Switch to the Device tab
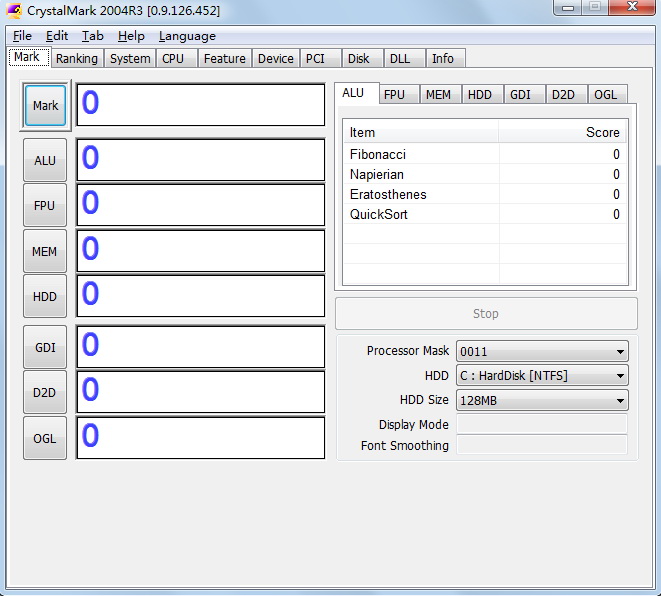This screenshot has height=596, width=661. click(x=276, y=58)
